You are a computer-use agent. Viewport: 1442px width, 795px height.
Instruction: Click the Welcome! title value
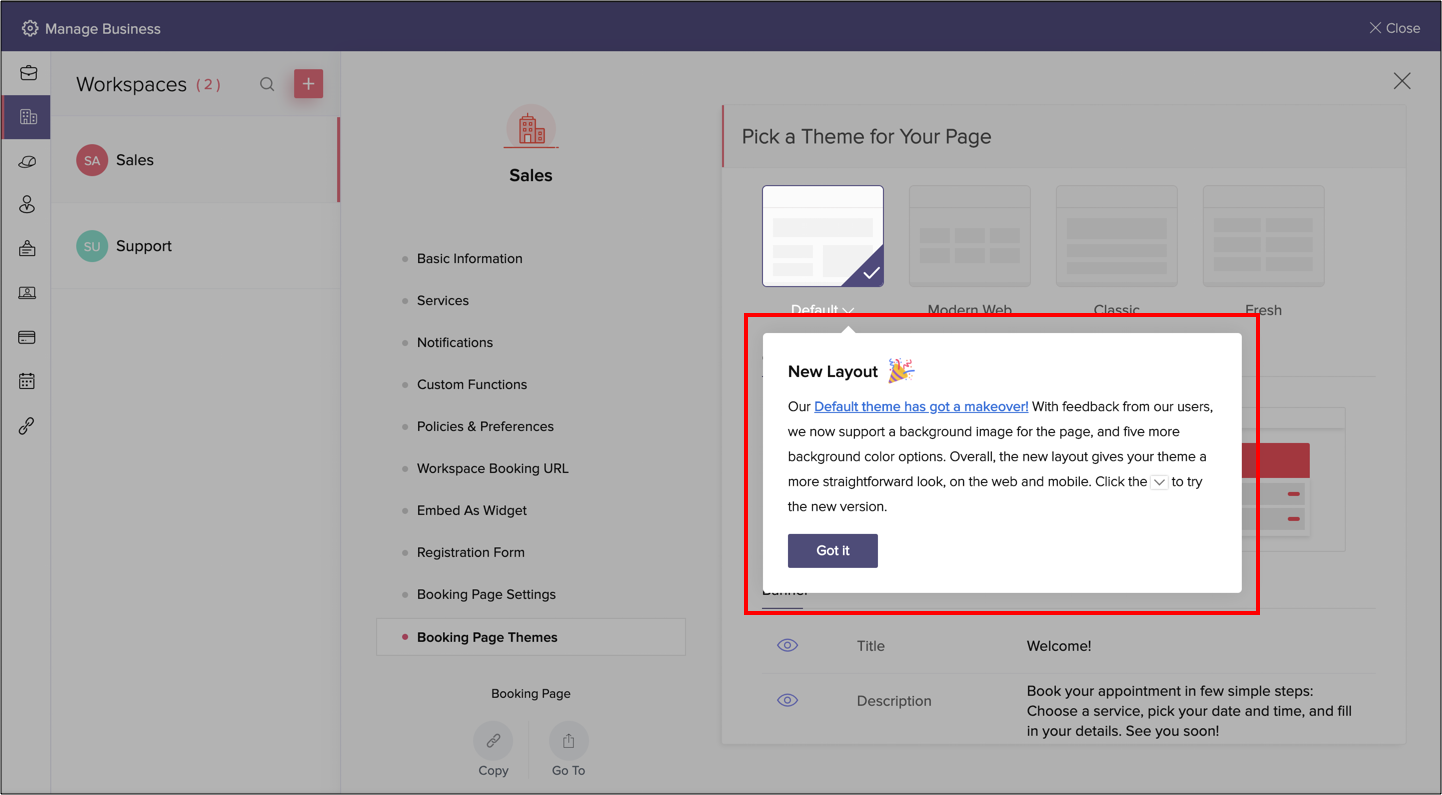[1059, 646]
